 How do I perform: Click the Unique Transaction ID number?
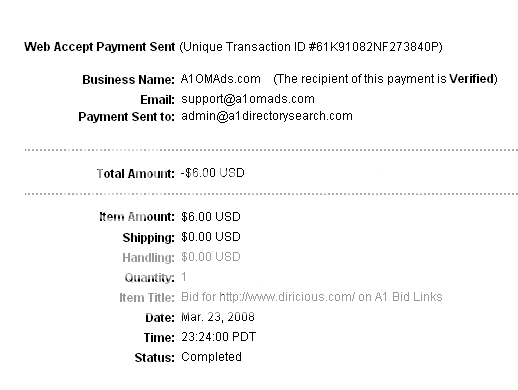coord(375,47)
